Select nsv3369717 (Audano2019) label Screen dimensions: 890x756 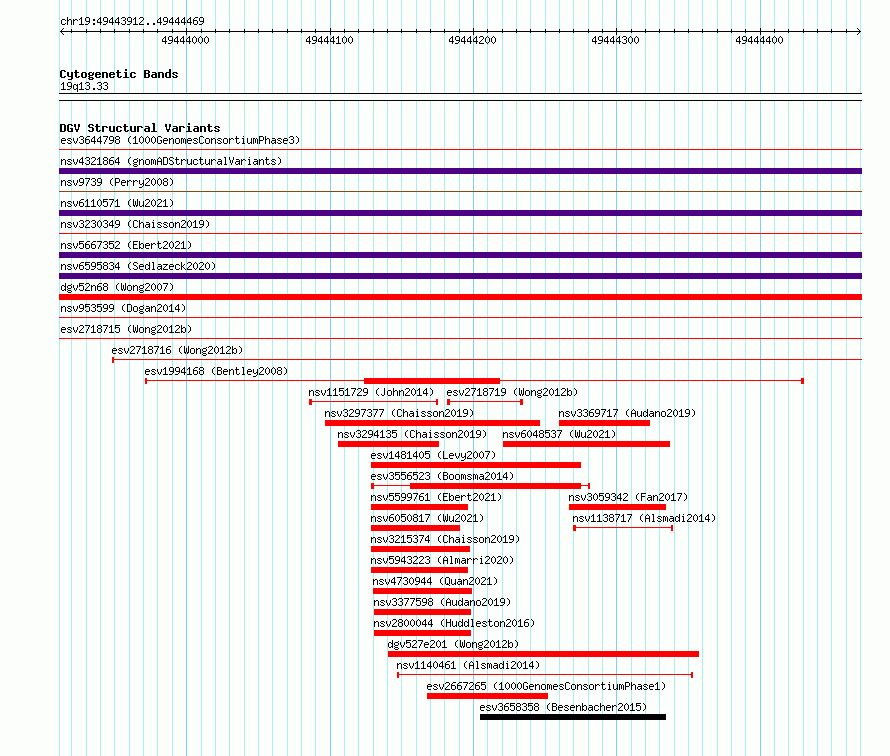click(x=627, y=413)
